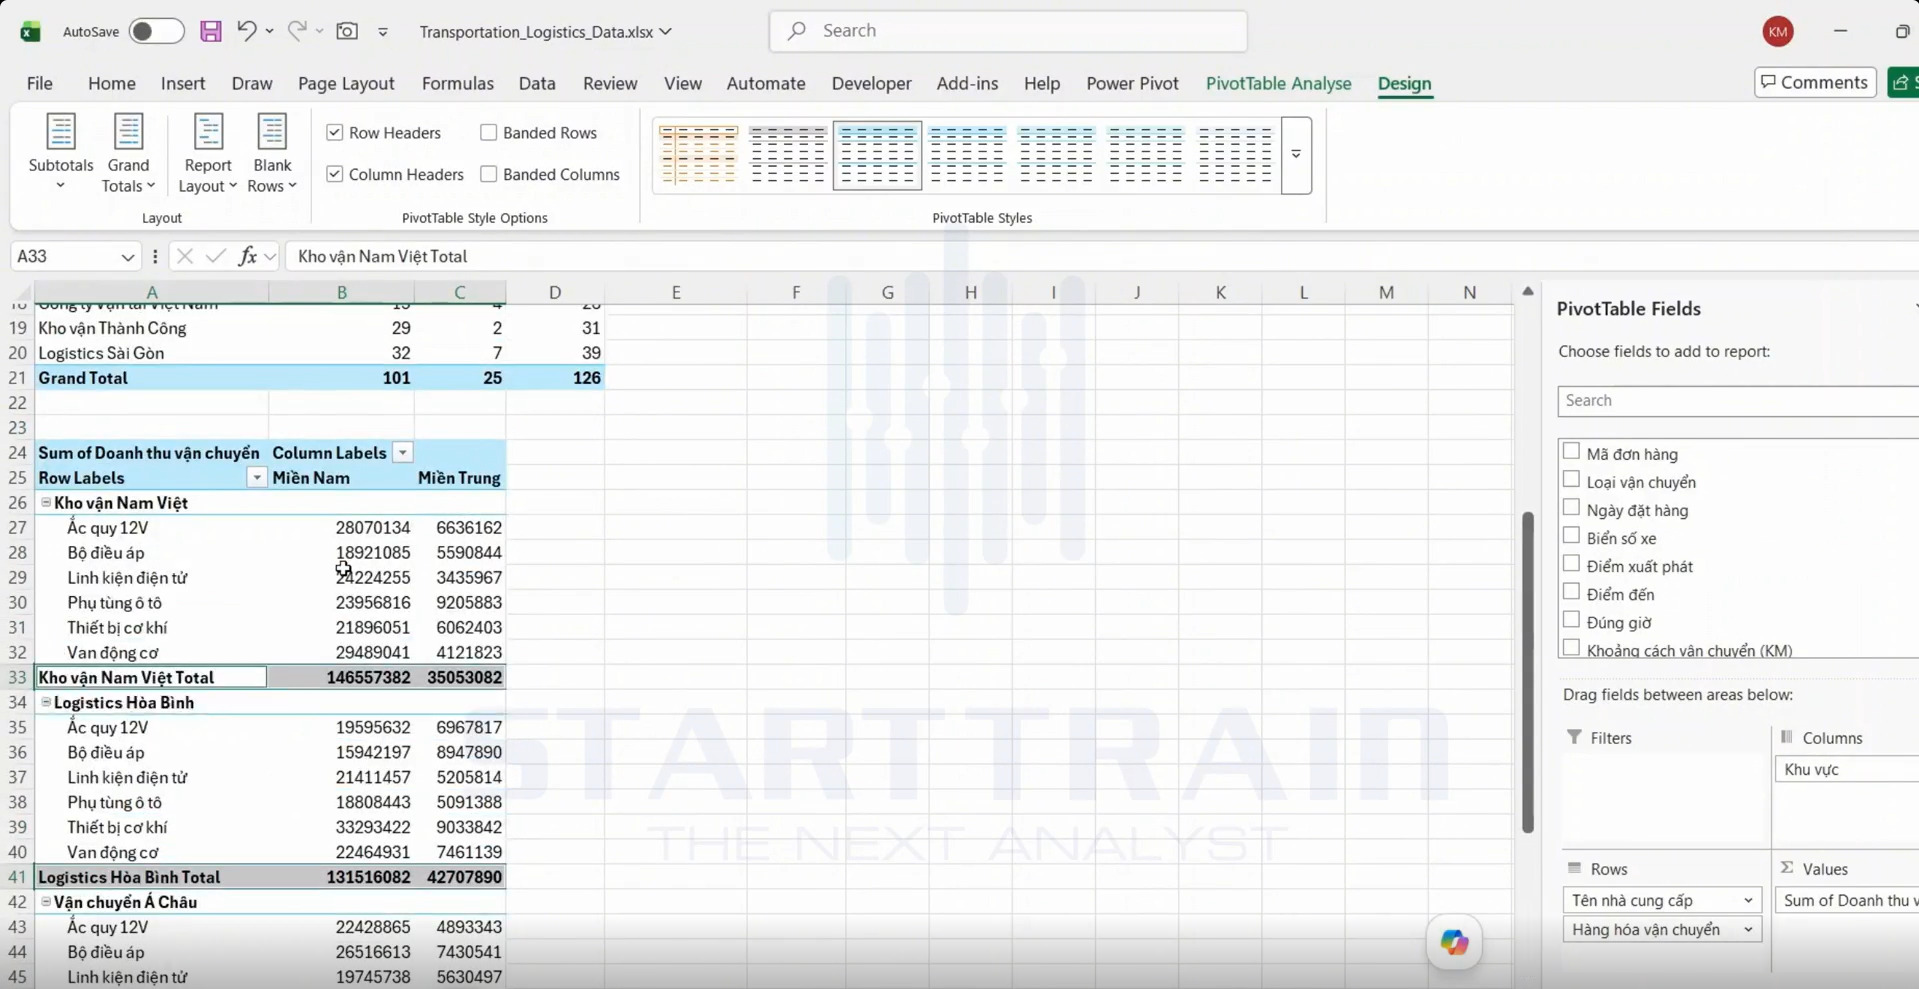Screen dimensions: 1919x989
Task: Open the Formulas ribbon tab
Action: click(x=458, y=83)
